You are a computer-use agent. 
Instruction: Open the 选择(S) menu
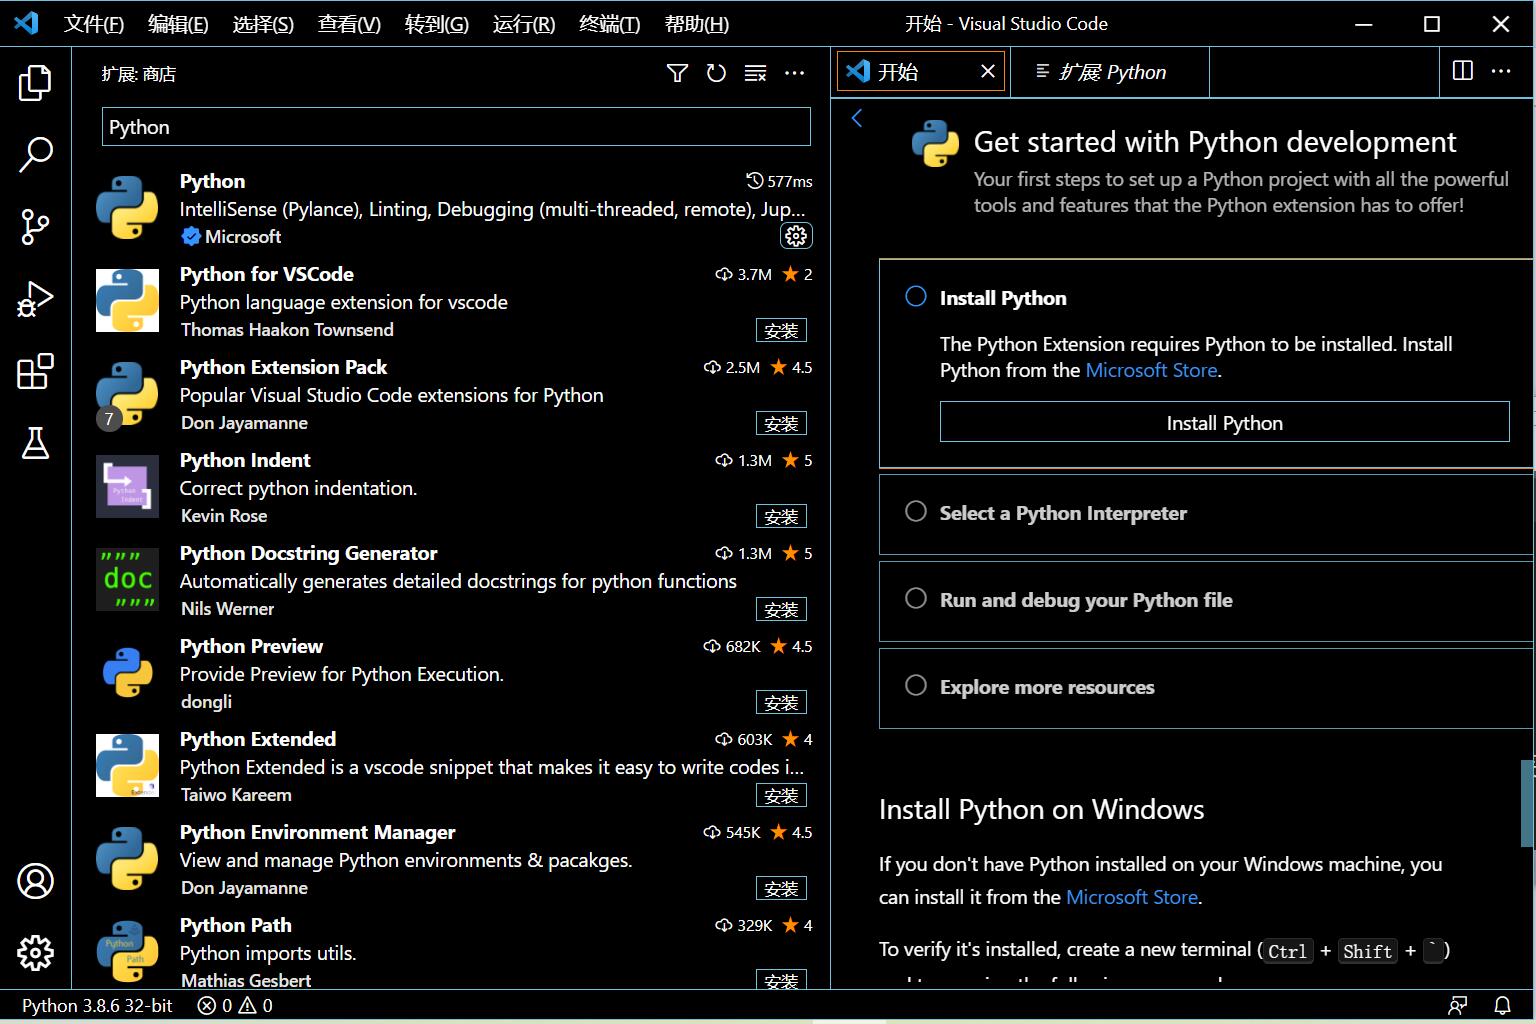(263, 24)
